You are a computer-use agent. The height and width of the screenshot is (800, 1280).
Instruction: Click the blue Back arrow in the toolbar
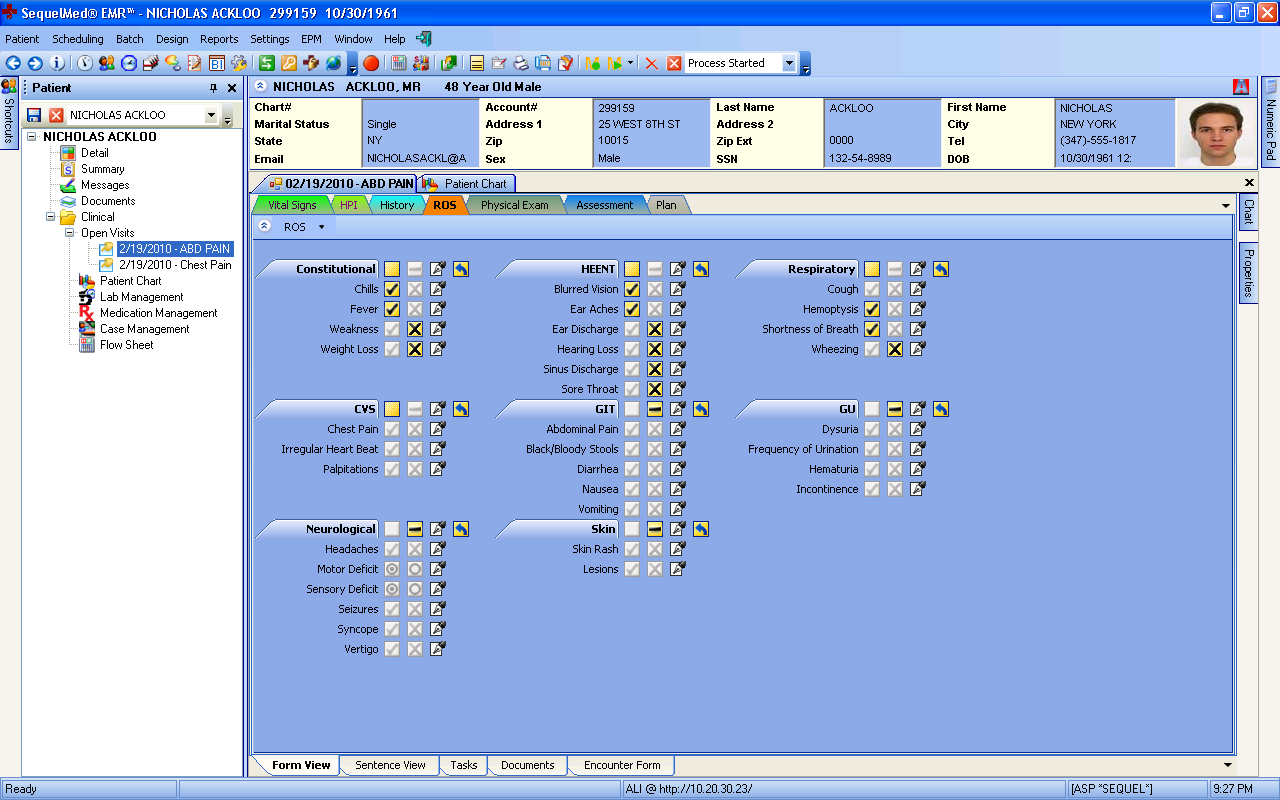tap(13, 63)
